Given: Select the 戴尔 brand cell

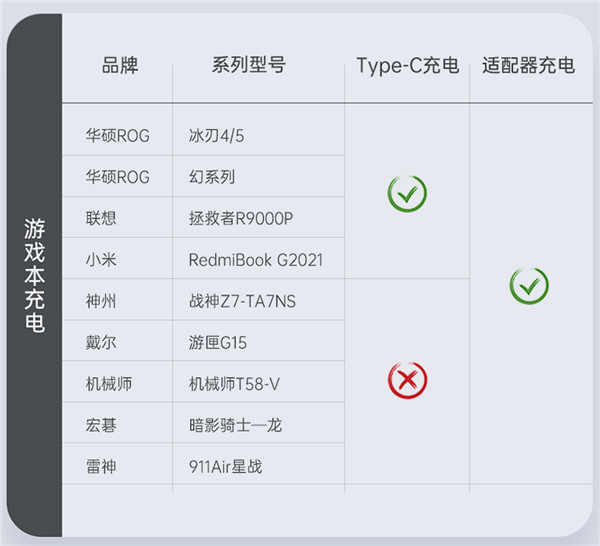Looking at the screenshot, I should pos(102,343).
